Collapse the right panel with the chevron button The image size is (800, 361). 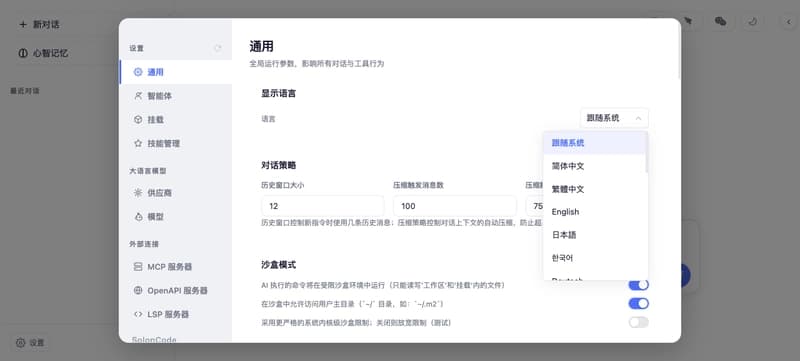(x=788, y=21)
